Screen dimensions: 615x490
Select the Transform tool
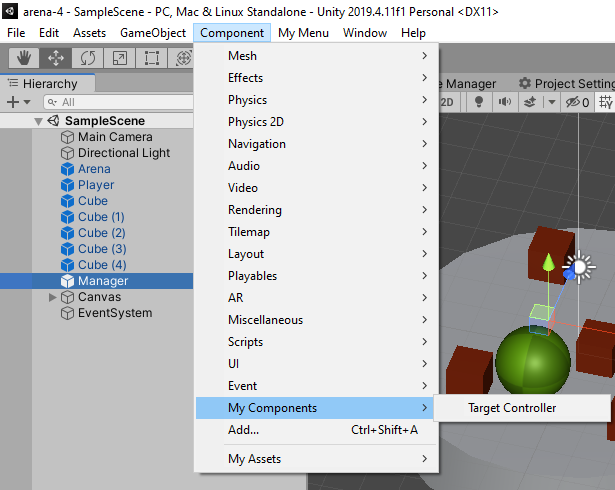pos(182,58)
